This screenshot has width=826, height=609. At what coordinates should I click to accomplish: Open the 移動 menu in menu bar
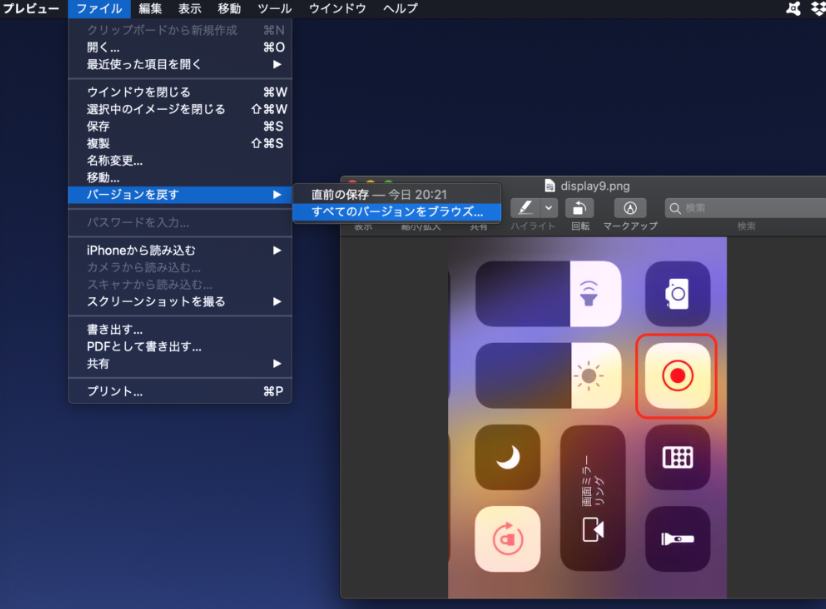pyautogui.click(x=229, y=8)
